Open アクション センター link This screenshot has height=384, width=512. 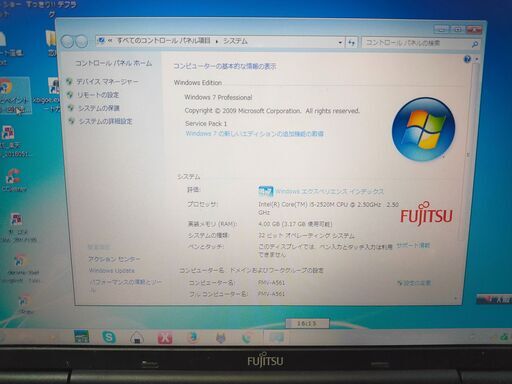(x=114, y=259)
